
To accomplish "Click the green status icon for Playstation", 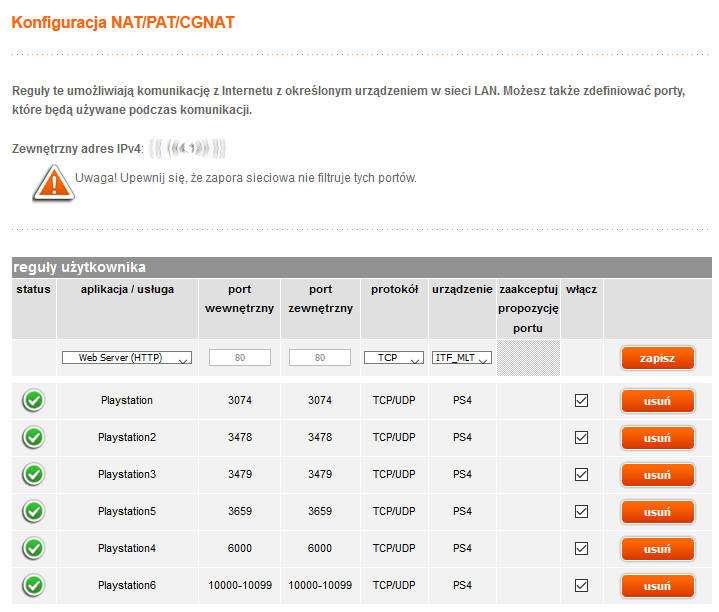I will (33, 400).
